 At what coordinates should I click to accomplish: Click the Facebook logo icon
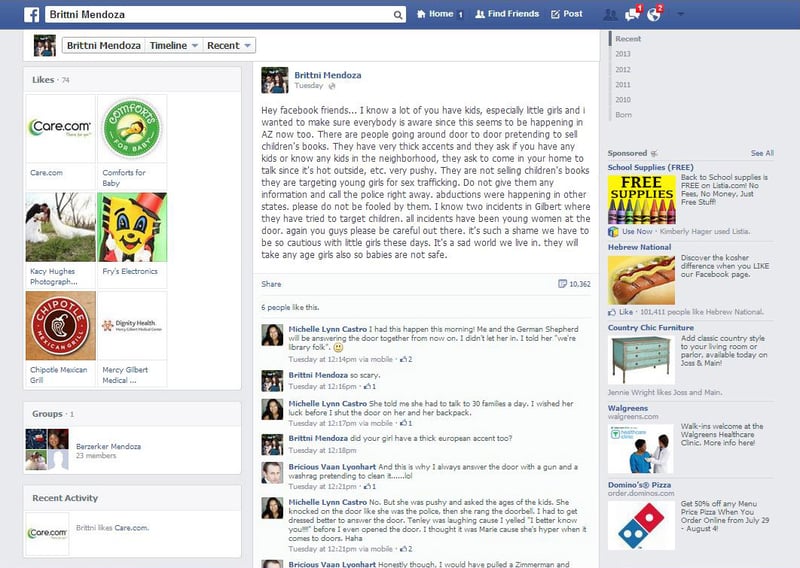[32, 14]
